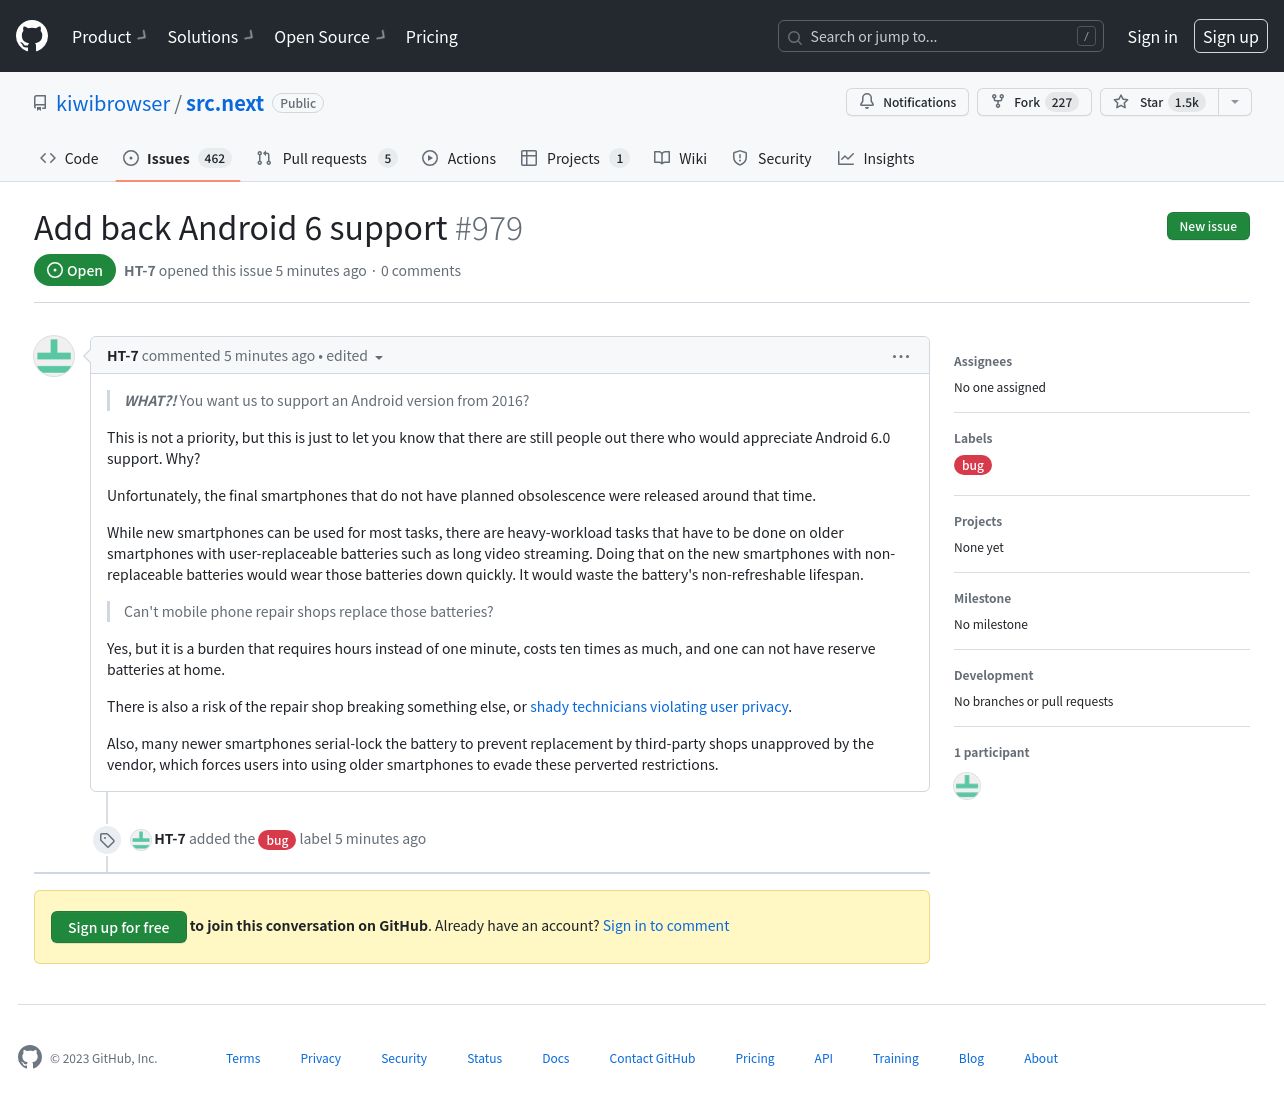Image resolution: width=1284 pixels, height=1119 pixels.
Task: Open the Actions tab
Action: pos(459,158)
